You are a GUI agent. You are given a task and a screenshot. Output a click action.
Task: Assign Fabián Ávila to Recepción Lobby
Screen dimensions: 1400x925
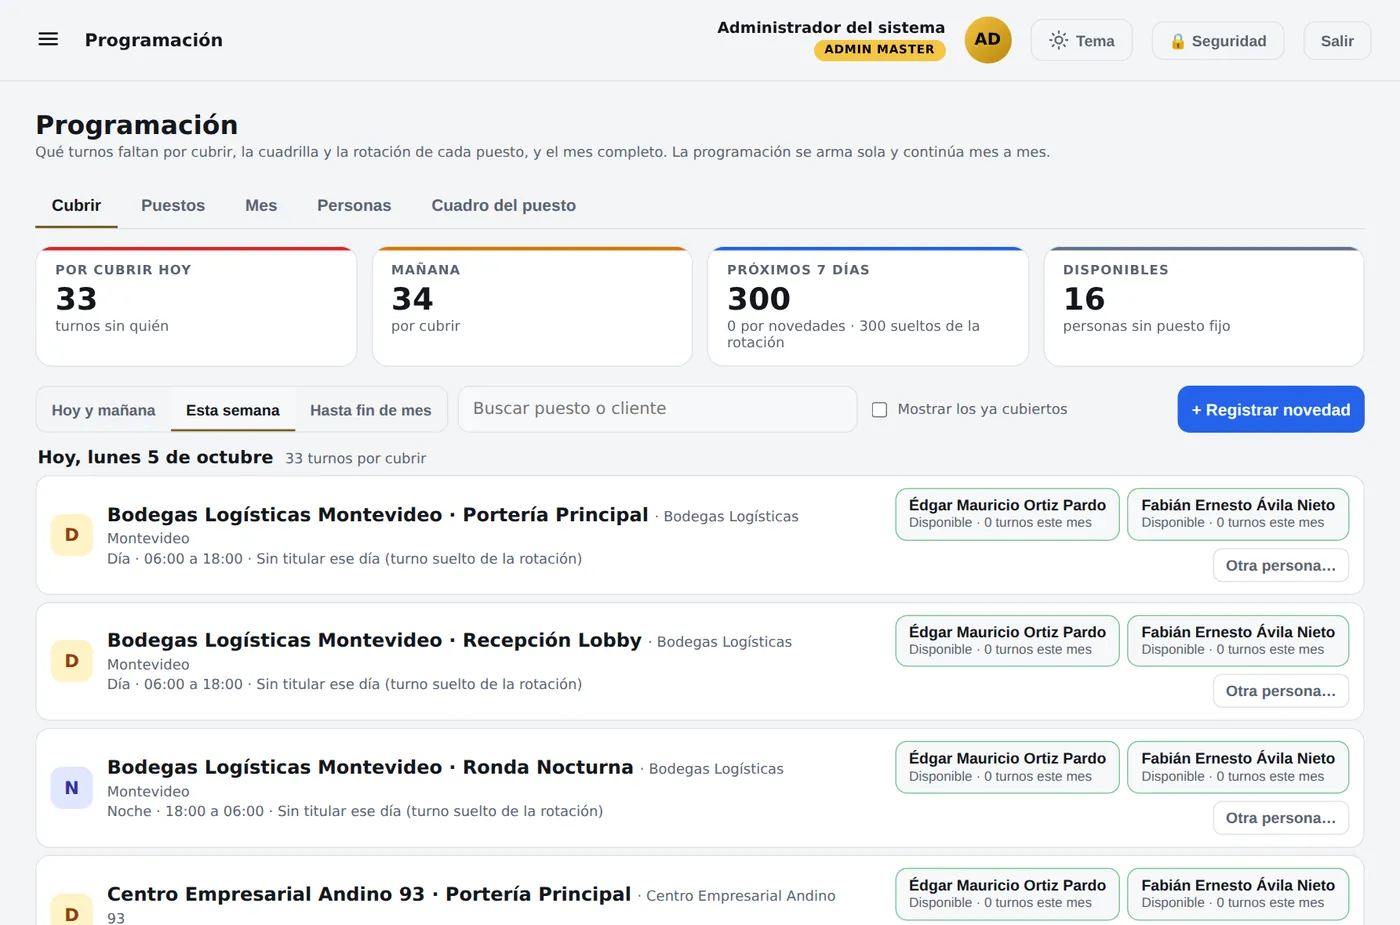1238,640
